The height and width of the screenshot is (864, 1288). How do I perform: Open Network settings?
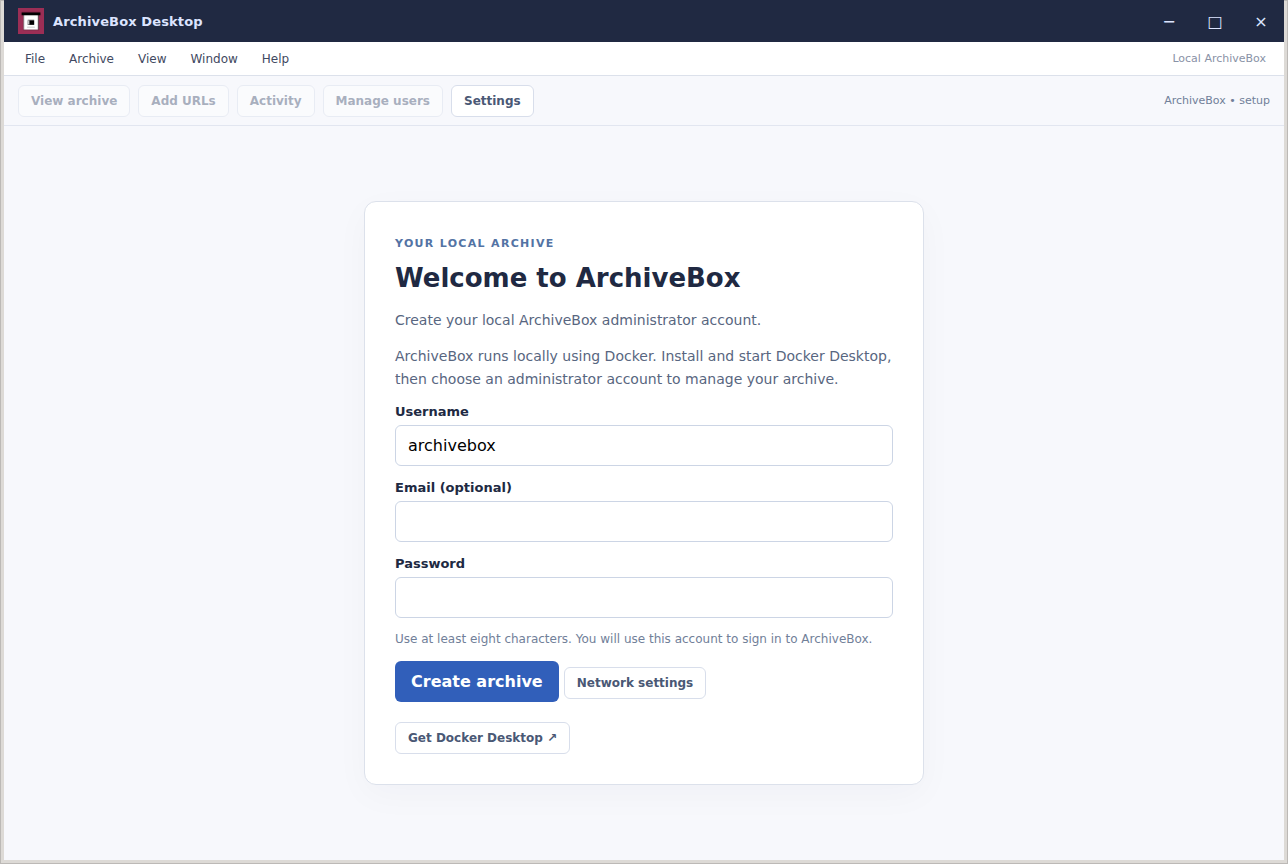[x=635, y=683]
